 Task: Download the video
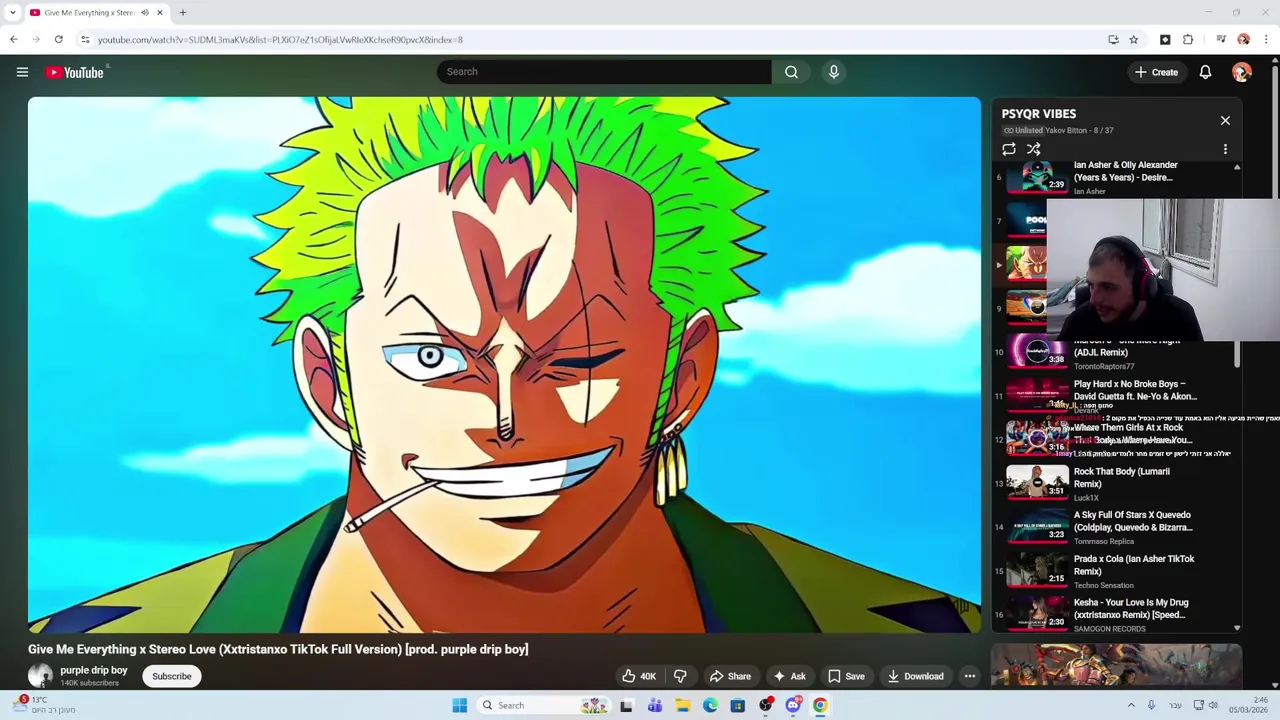pyautogui.click(x=915, y=676)
